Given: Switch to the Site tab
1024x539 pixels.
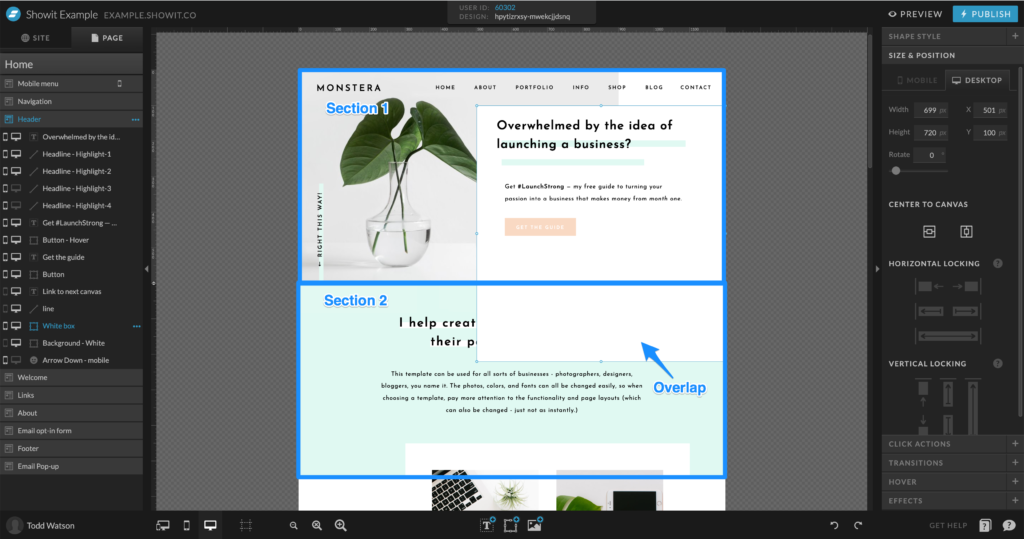Looking at the screenshot, I should 36,38.
